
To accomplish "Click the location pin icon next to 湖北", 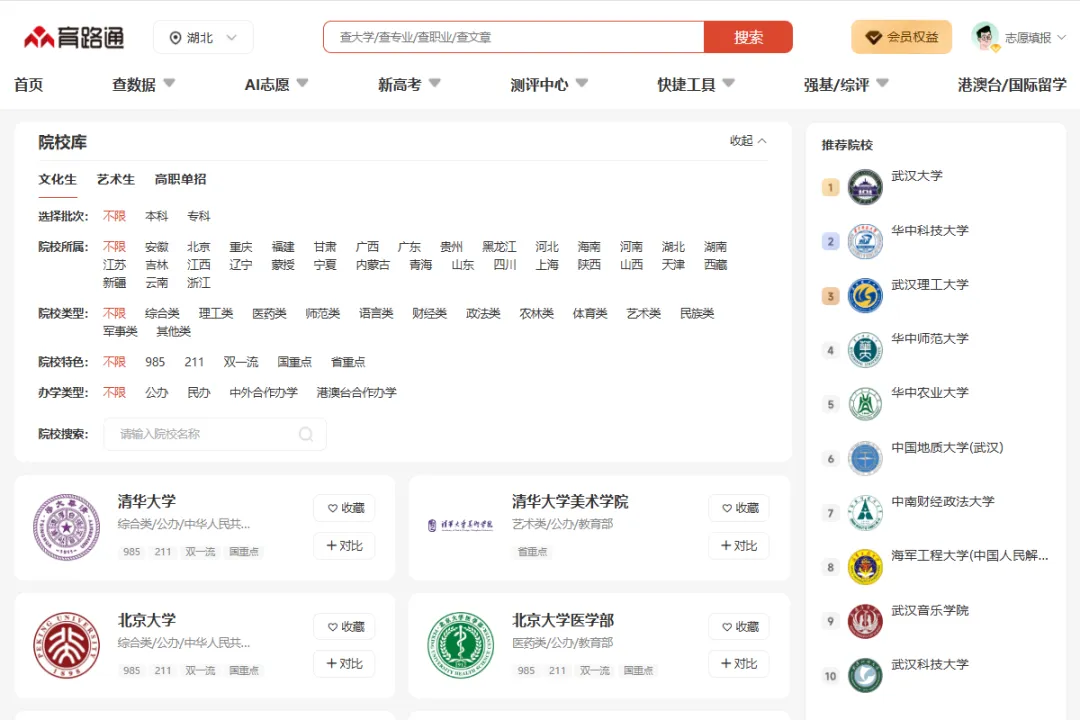I will [176, 38].
